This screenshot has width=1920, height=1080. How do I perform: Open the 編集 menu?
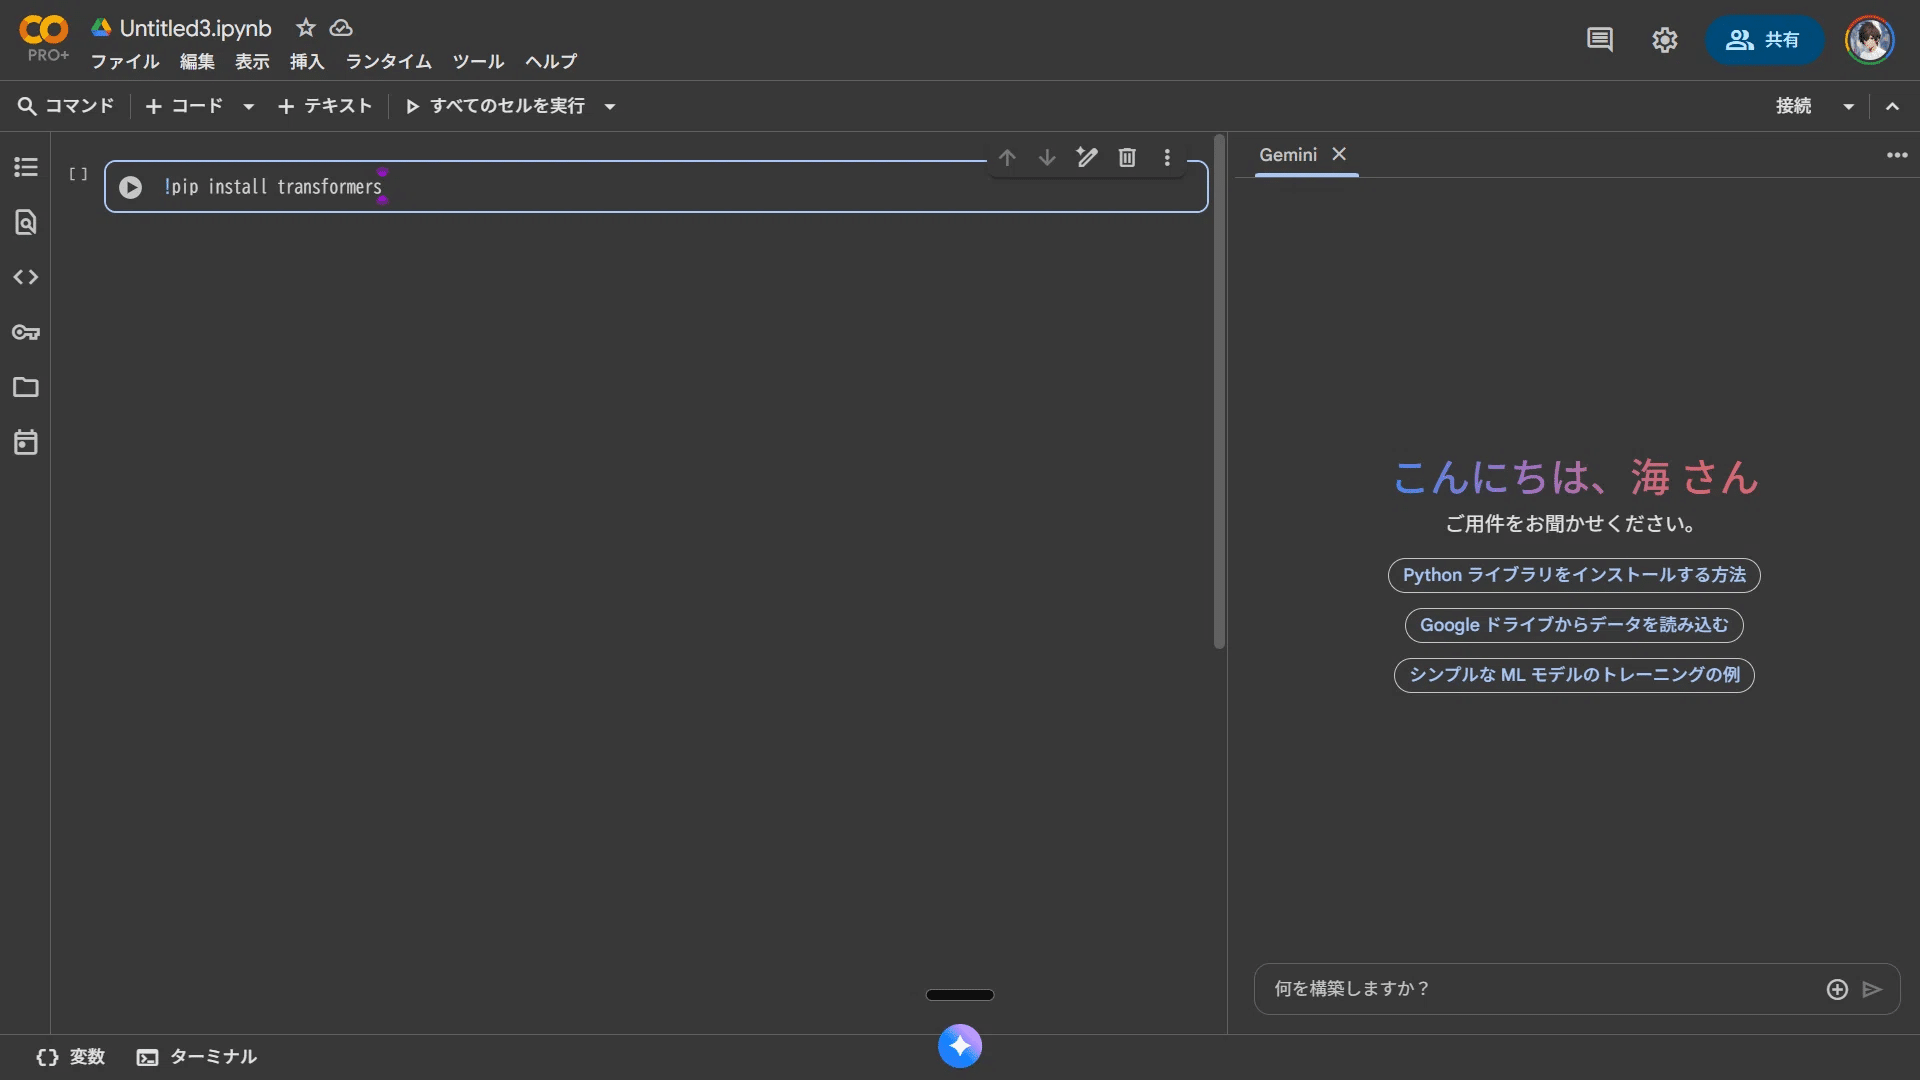[197, 62]
